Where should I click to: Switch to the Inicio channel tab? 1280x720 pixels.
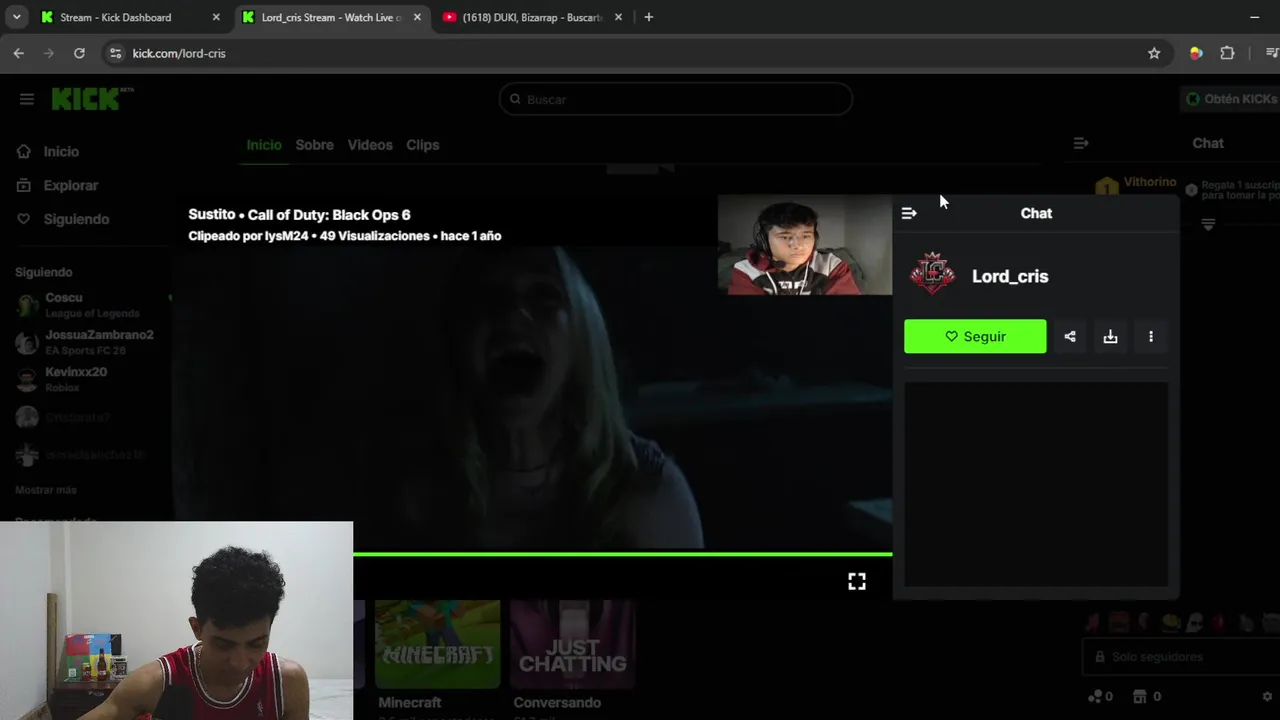[x=264, y=145]
